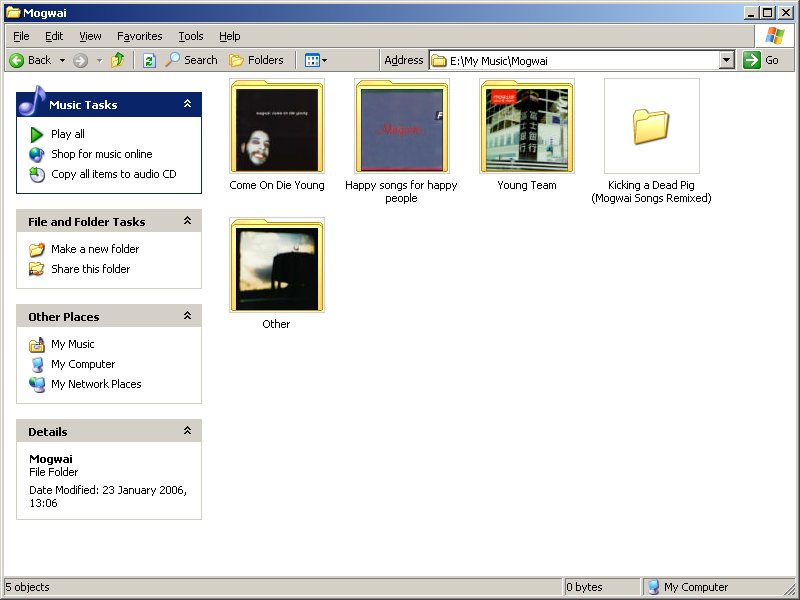This screenshot has width=800, height=600.
Task: Select the Other folder thumbnail
Action: tap(277, 265)
